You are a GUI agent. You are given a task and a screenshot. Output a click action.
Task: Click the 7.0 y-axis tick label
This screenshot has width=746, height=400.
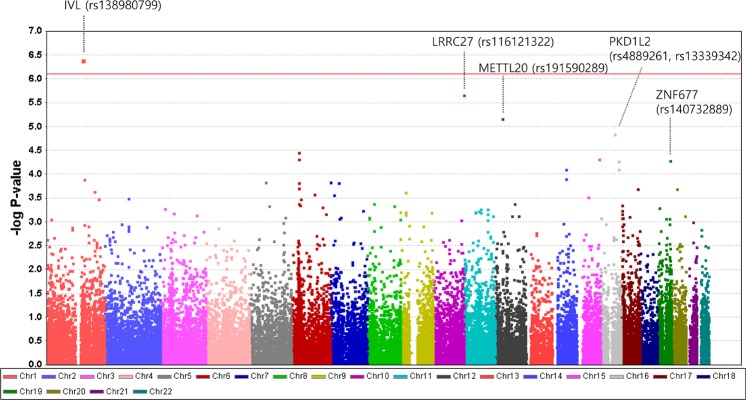32,31
